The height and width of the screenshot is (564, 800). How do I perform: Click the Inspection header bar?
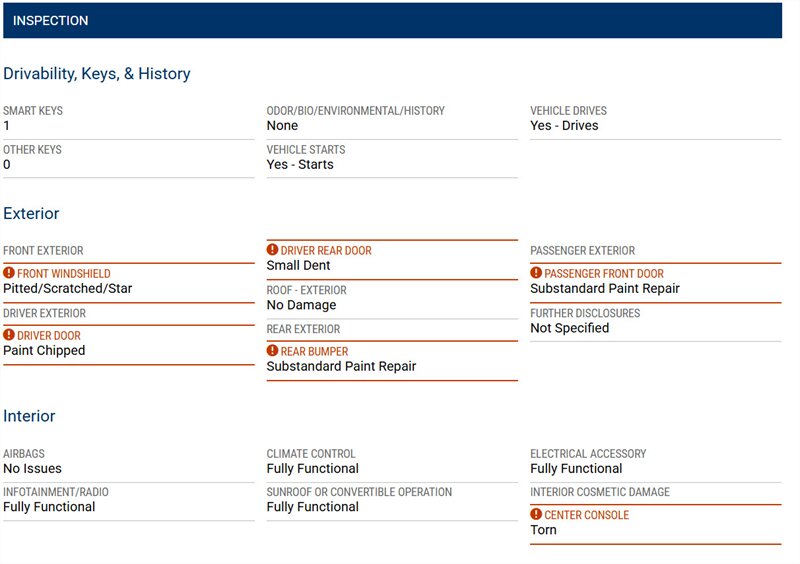pos(392,20)
